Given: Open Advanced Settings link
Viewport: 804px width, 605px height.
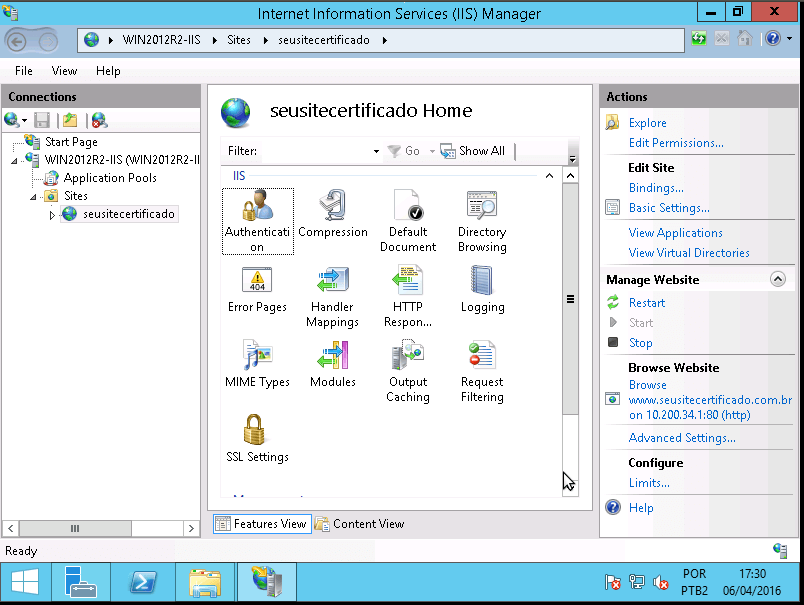Looking at the screenshot, I should coord(682,438).
